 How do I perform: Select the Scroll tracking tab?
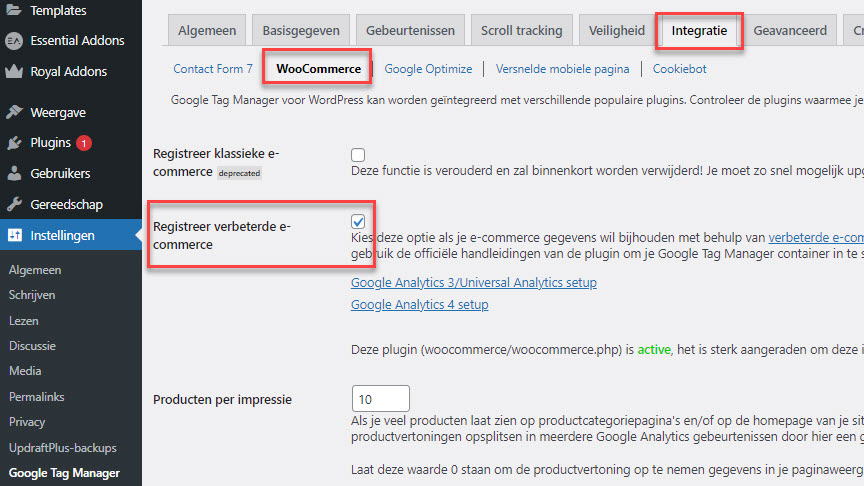click(x=521, y=30)
